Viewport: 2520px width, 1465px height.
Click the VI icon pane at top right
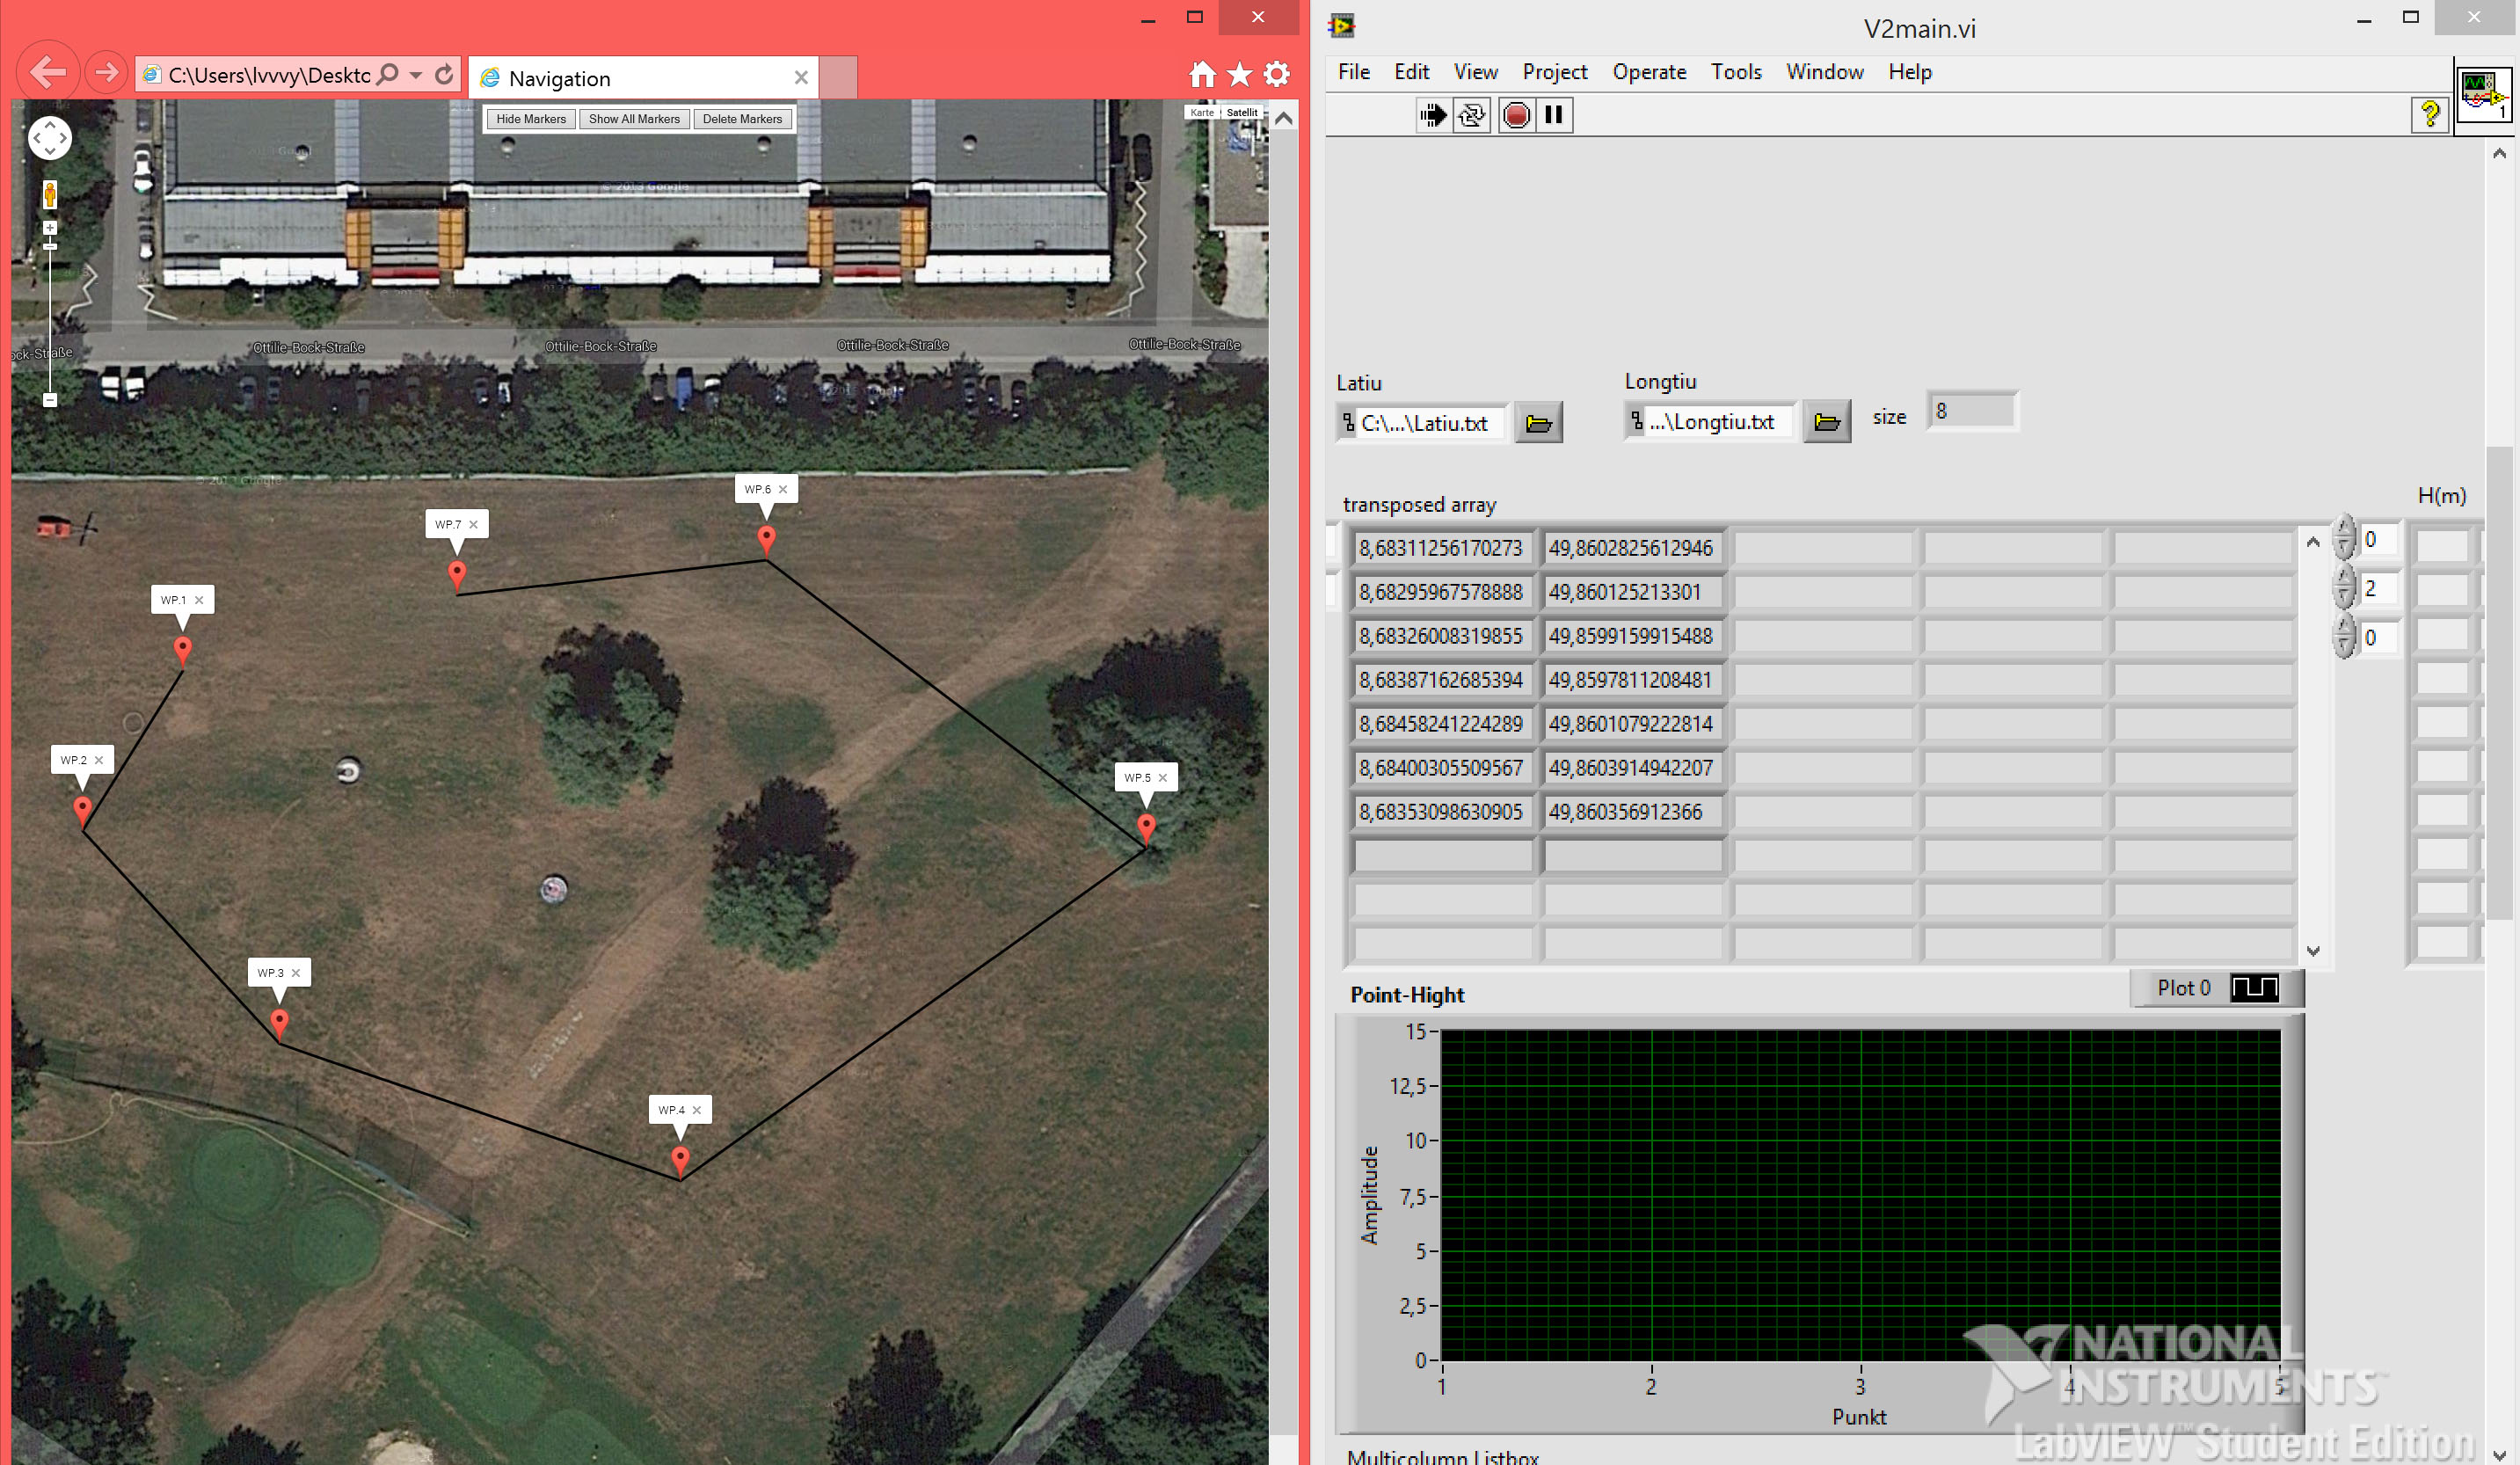[x=2484, y=94]
